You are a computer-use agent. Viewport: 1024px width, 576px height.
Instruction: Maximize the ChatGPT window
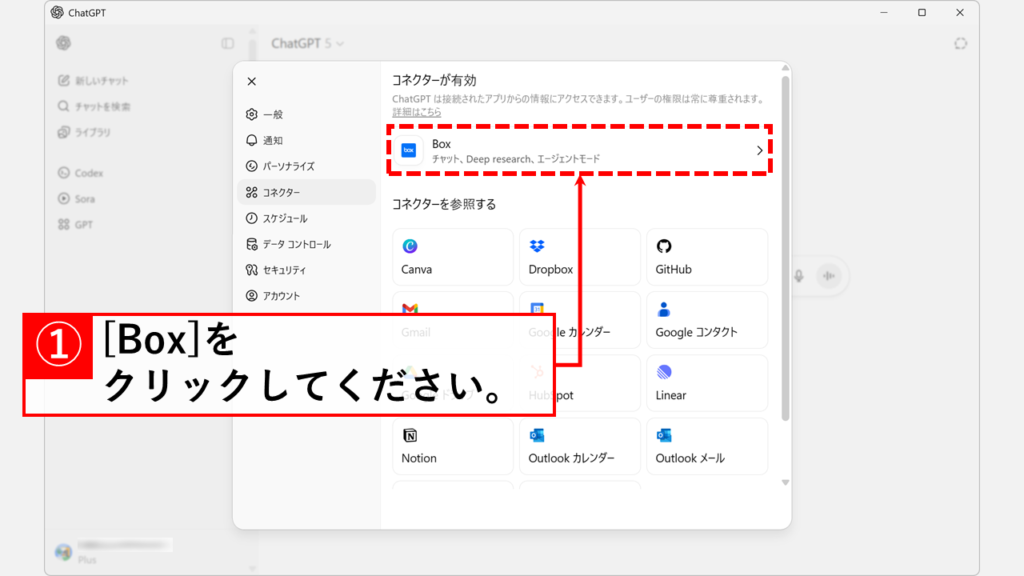(921, 12)
